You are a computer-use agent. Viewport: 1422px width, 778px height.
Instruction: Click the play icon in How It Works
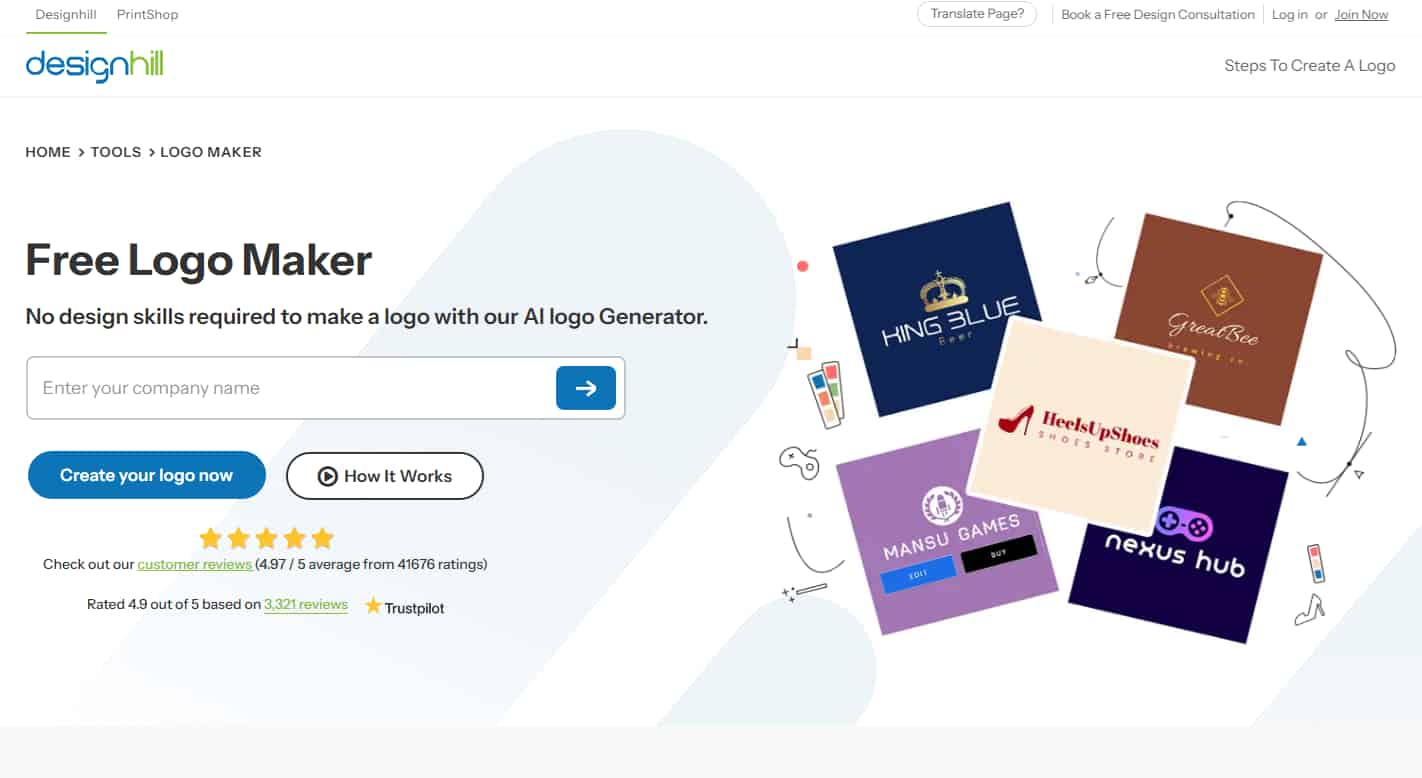[327, 476]
